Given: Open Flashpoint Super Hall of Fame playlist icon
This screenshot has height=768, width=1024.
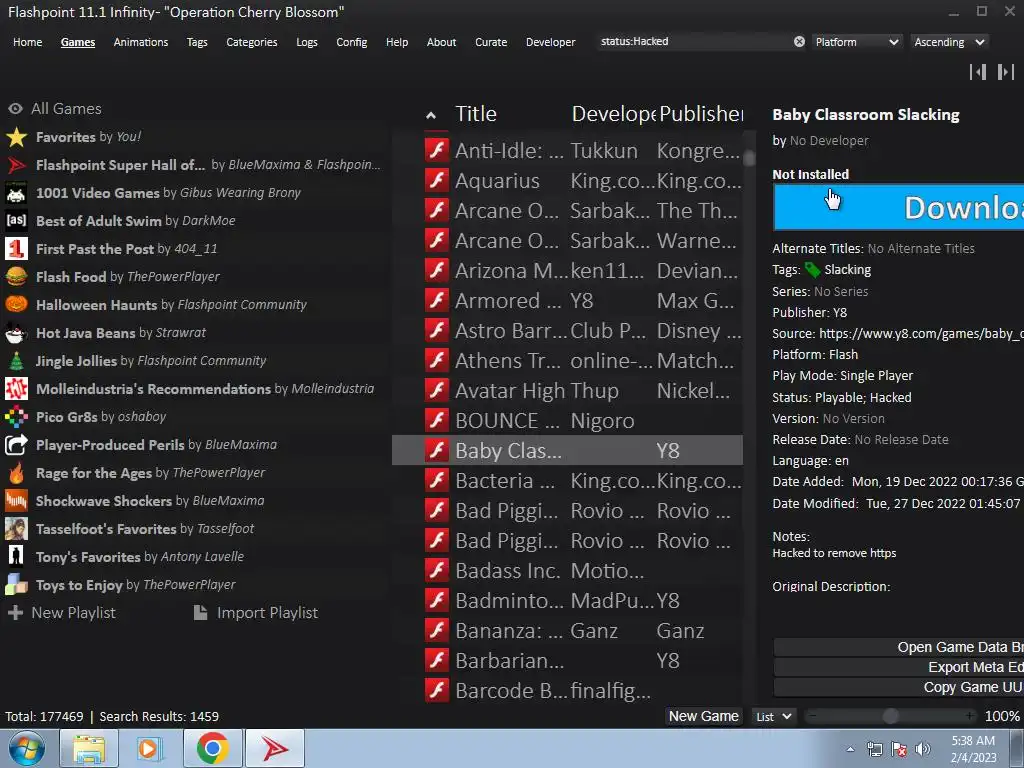Looking at the screenshot, I should point(16,165).
